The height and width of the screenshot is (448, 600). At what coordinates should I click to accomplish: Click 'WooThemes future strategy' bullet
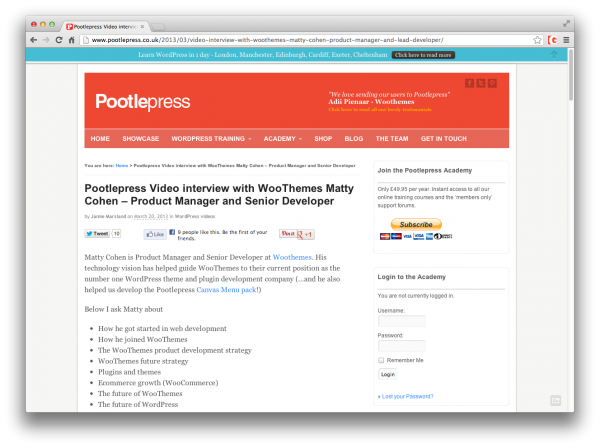point(143,361)
